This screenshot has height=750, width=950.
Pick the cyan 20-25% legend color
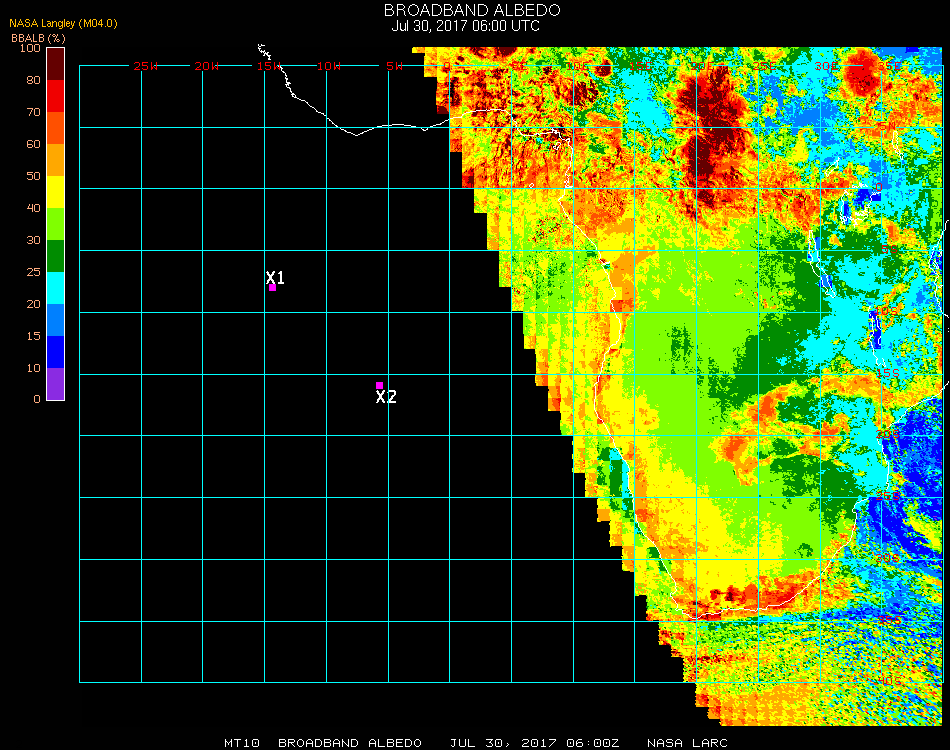[x=56, y=287]
